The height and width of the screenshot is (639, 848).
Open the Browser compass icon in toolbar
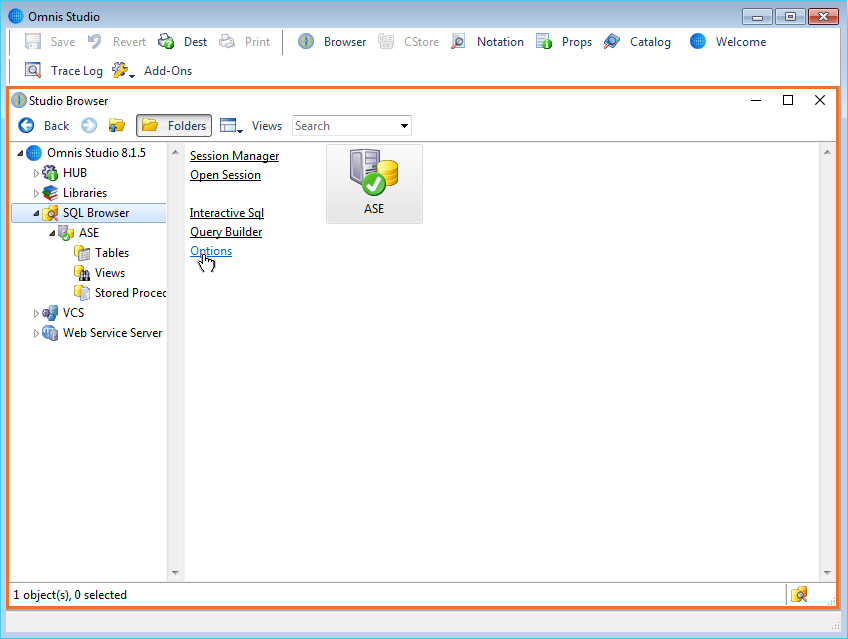(x=306, y=42)
